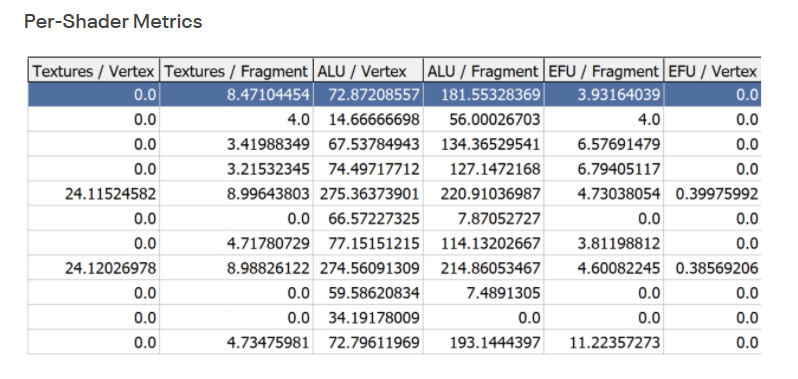Viewport: 798px width, 379px height.
Task: Click the cell 14.66666698
Action: tap(368, 120)
